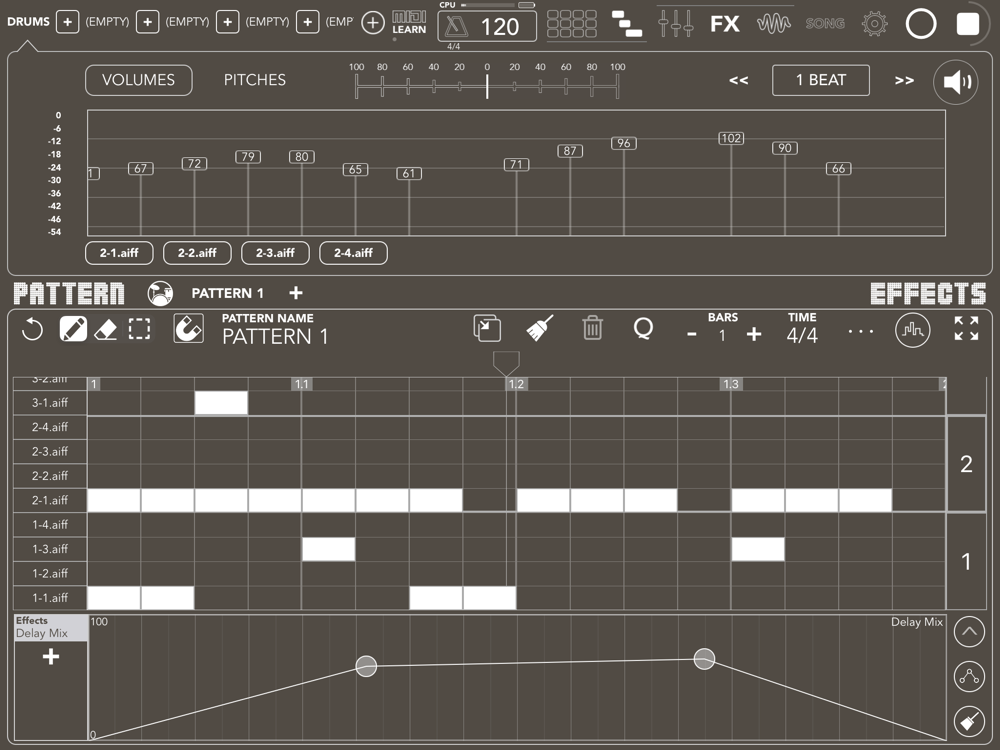Image resolution: width=1000 pixels, height=750 pixels.
Task: Collapse automation with the up chevron
Action: [969, 632]
